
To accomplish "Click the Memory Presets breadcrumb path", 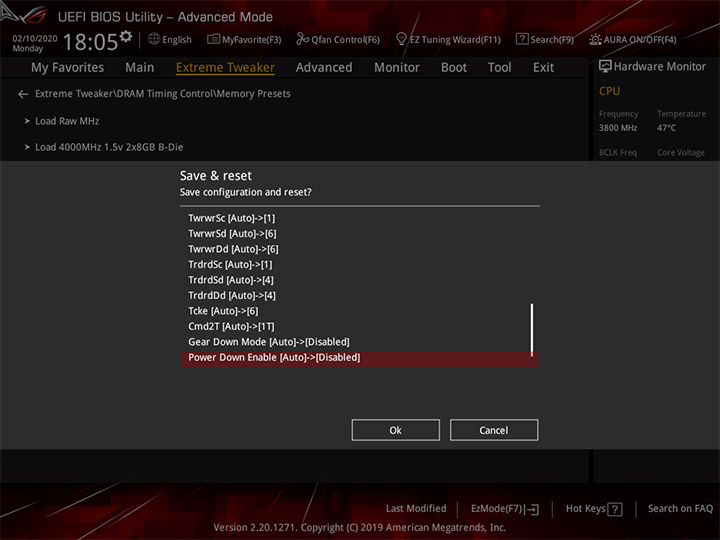I will (163, 94).
